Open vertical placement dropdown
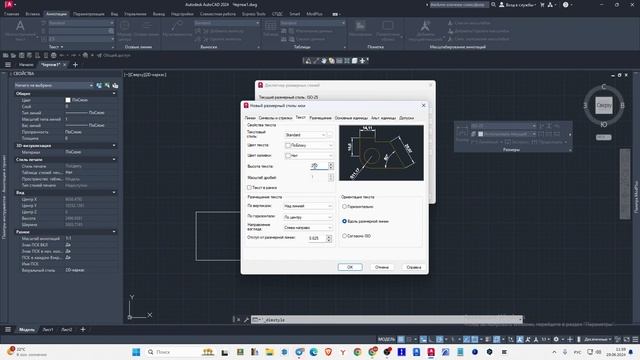Screen dimensions: 640x360 pos(308,206)
